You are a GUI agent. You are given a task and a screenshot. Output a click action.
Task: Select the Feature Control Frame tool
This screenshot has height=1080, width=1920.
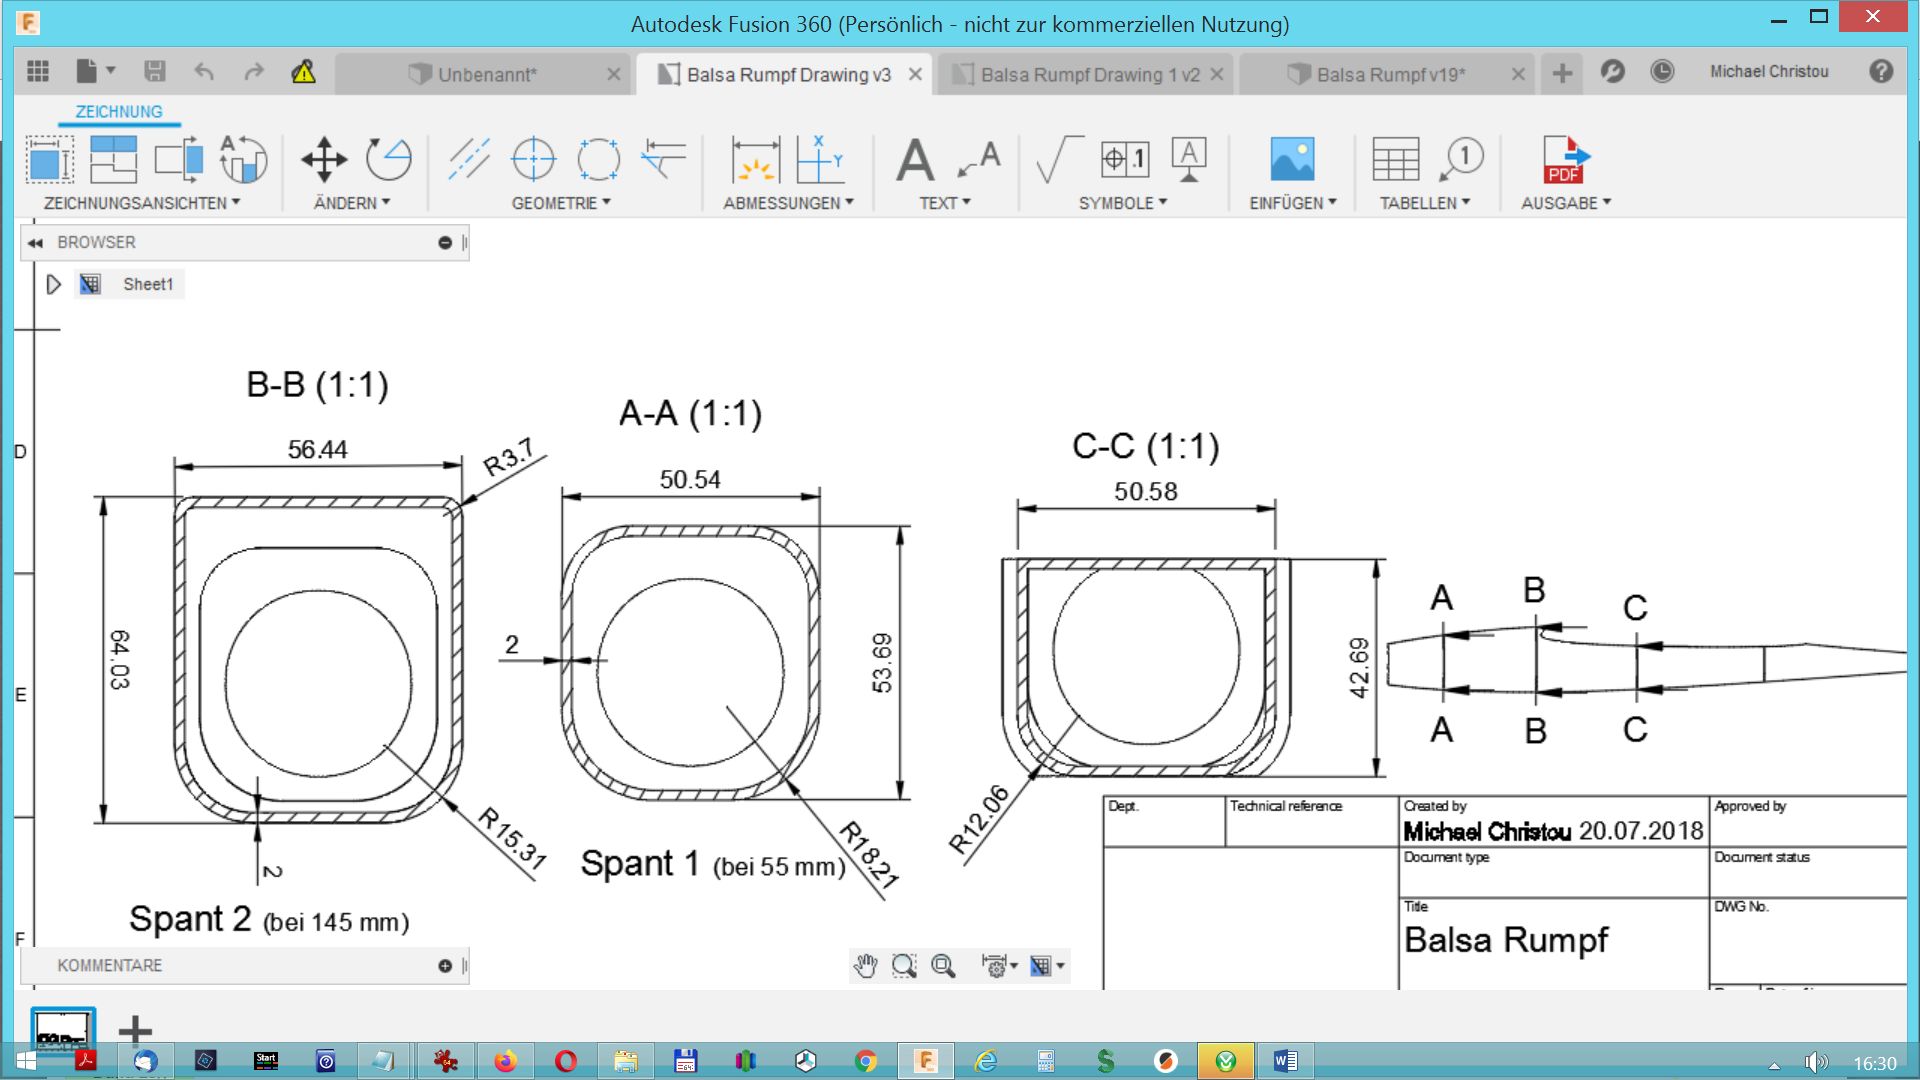1125,159
